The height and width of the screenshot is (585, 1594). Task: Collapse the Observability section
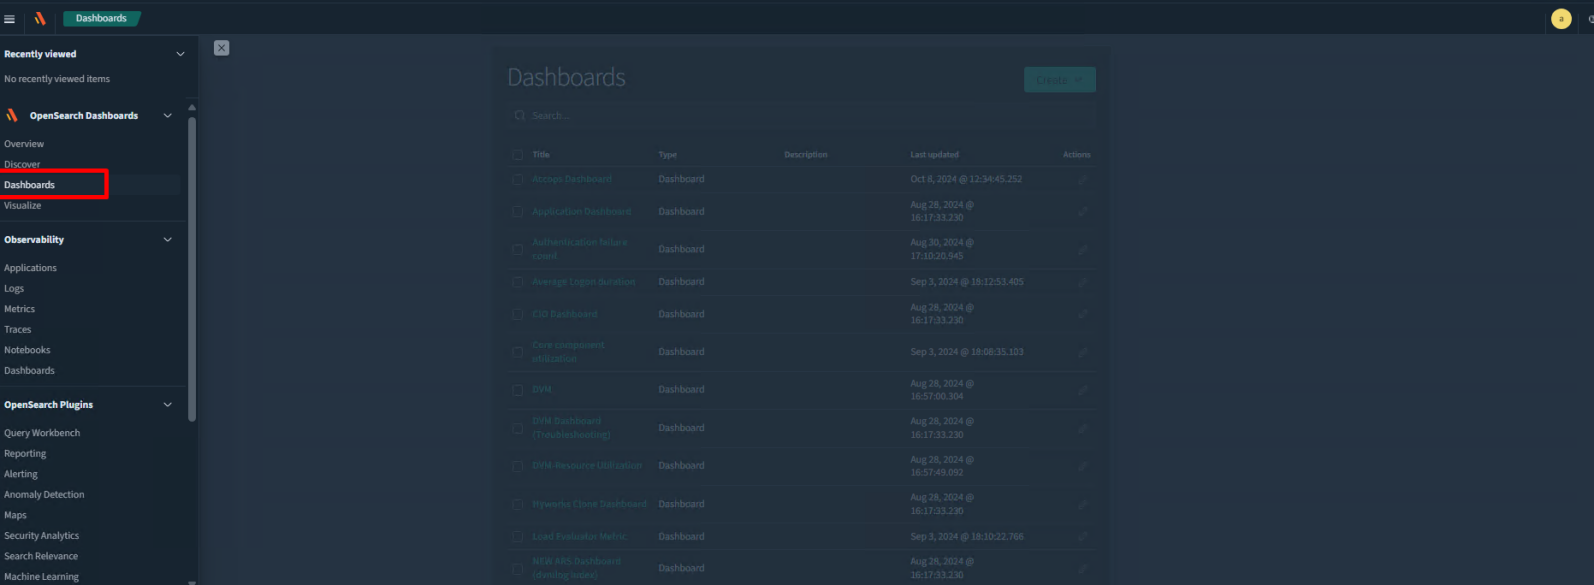pyautogui.click(x=167, y=240)
